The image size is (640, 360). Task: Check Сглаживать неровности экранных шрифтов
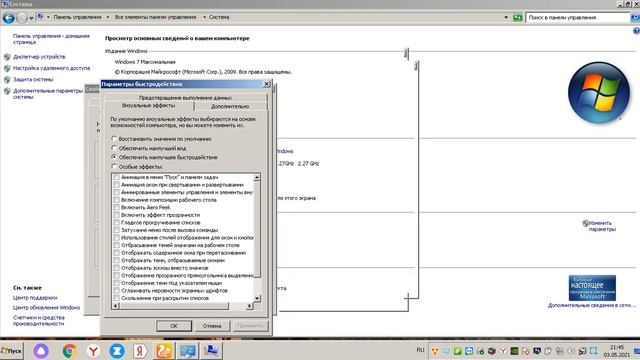116,290
